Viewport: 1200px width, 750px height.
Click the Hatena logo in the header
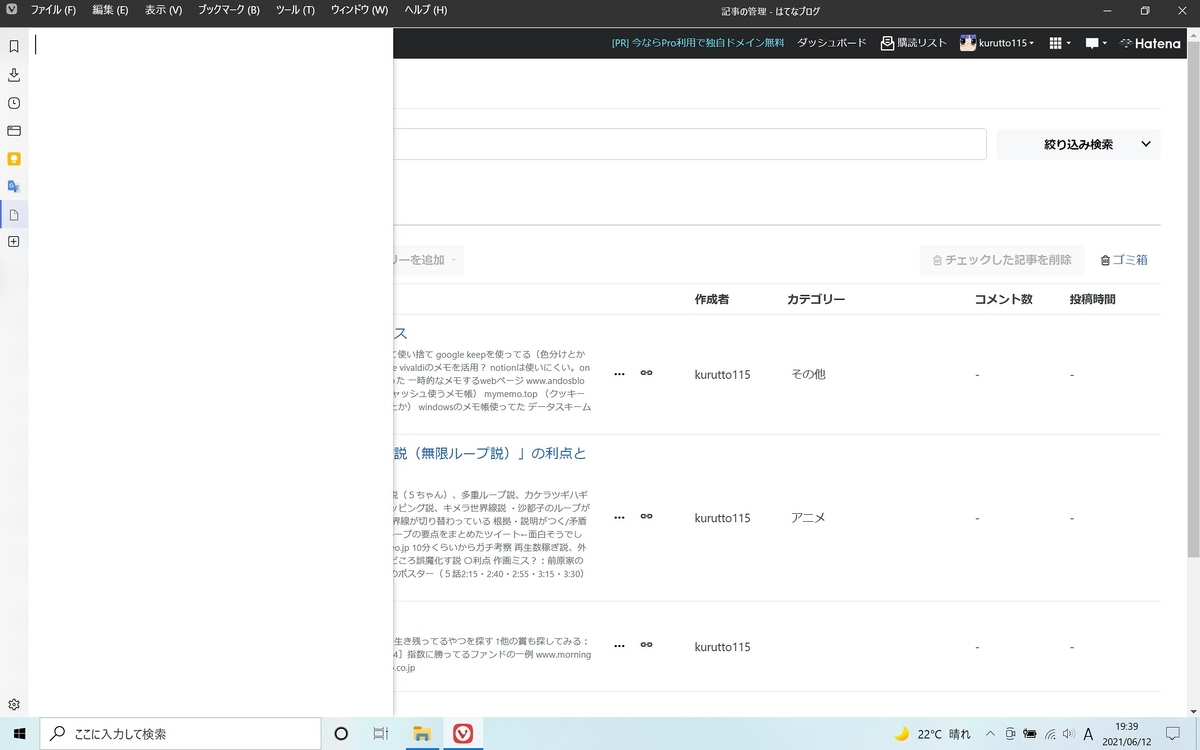coord(1148,43)
